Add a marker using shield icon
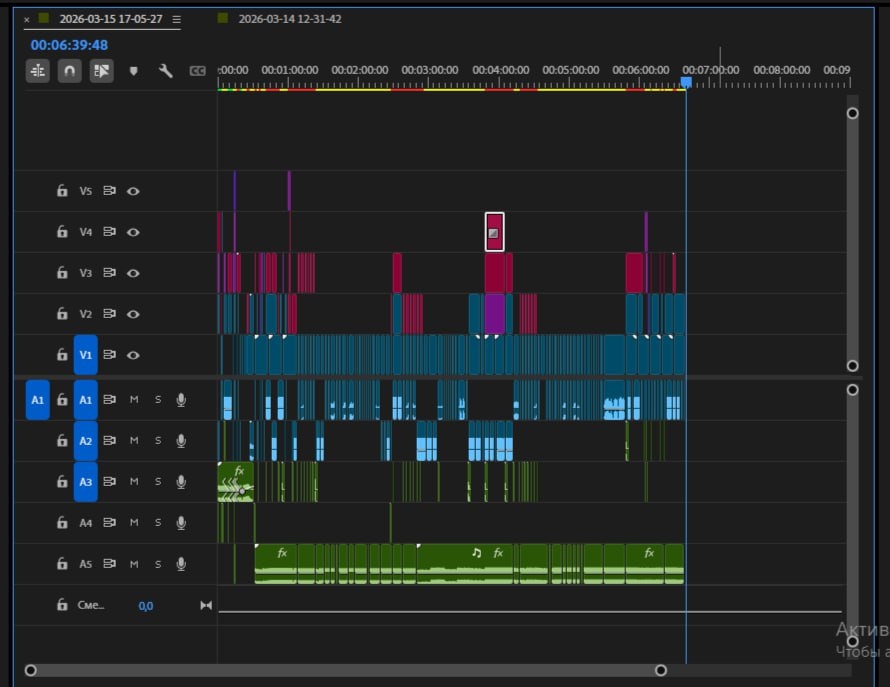The width and height of the screenshot is (890, 687). [134, 71]
